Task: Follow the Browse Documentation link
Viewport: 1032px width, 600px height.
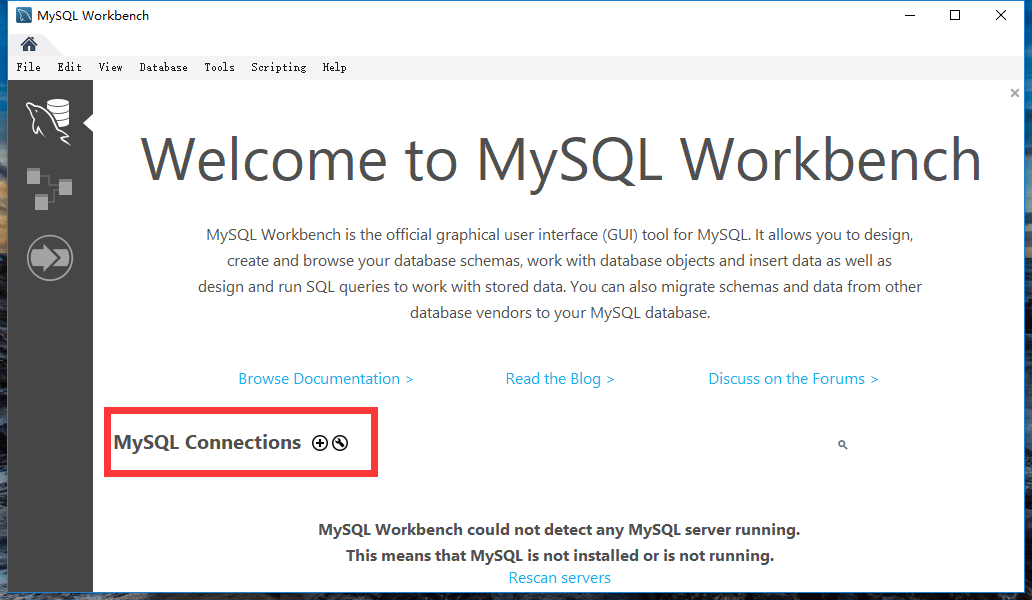Action: tap(326, 379)
